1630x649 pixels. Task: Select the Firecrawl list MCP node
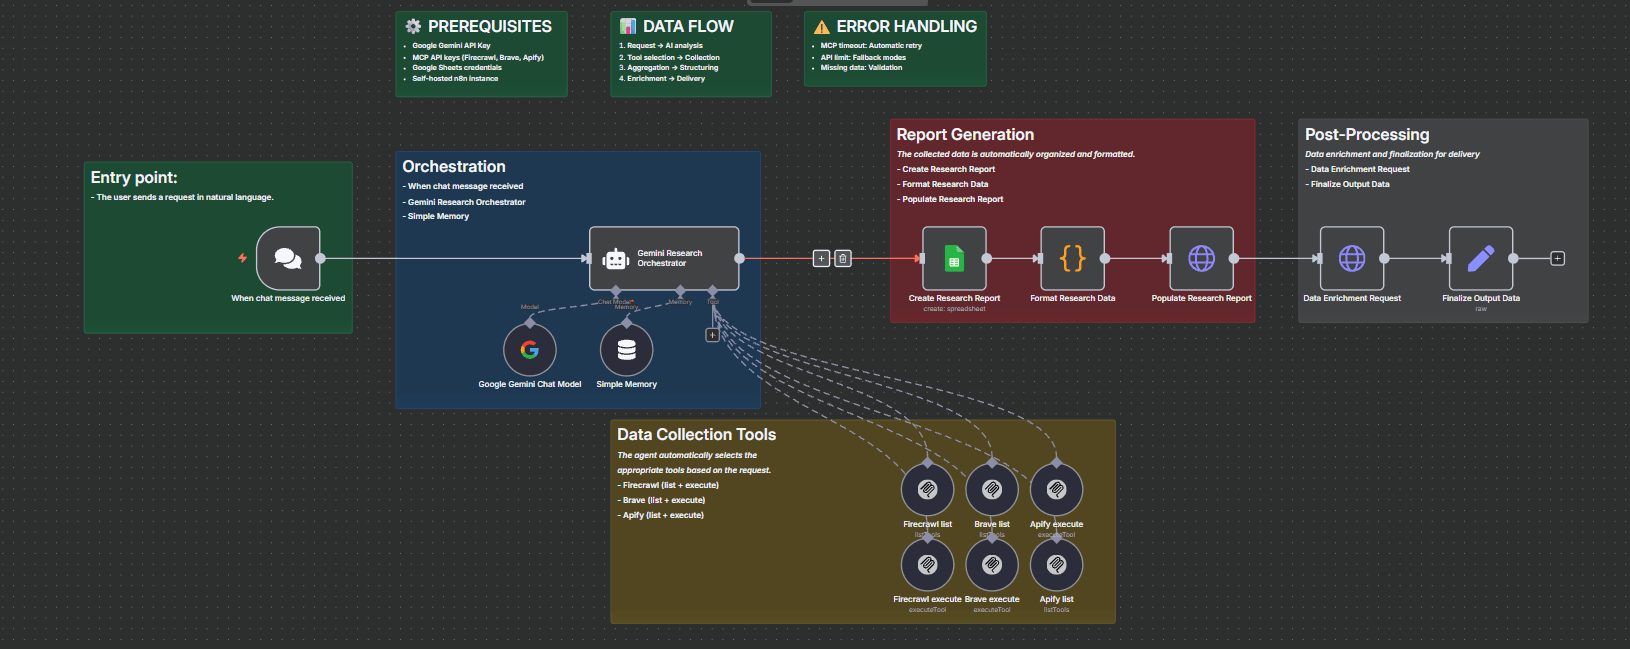coord(928,490)
